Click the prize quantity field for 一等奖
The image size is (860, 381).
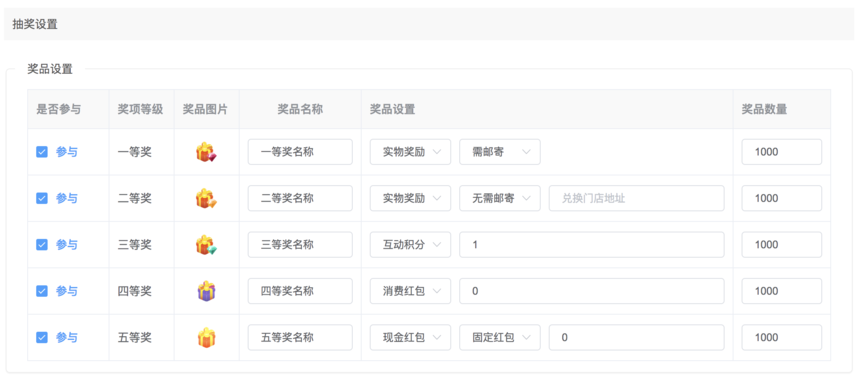782,152
